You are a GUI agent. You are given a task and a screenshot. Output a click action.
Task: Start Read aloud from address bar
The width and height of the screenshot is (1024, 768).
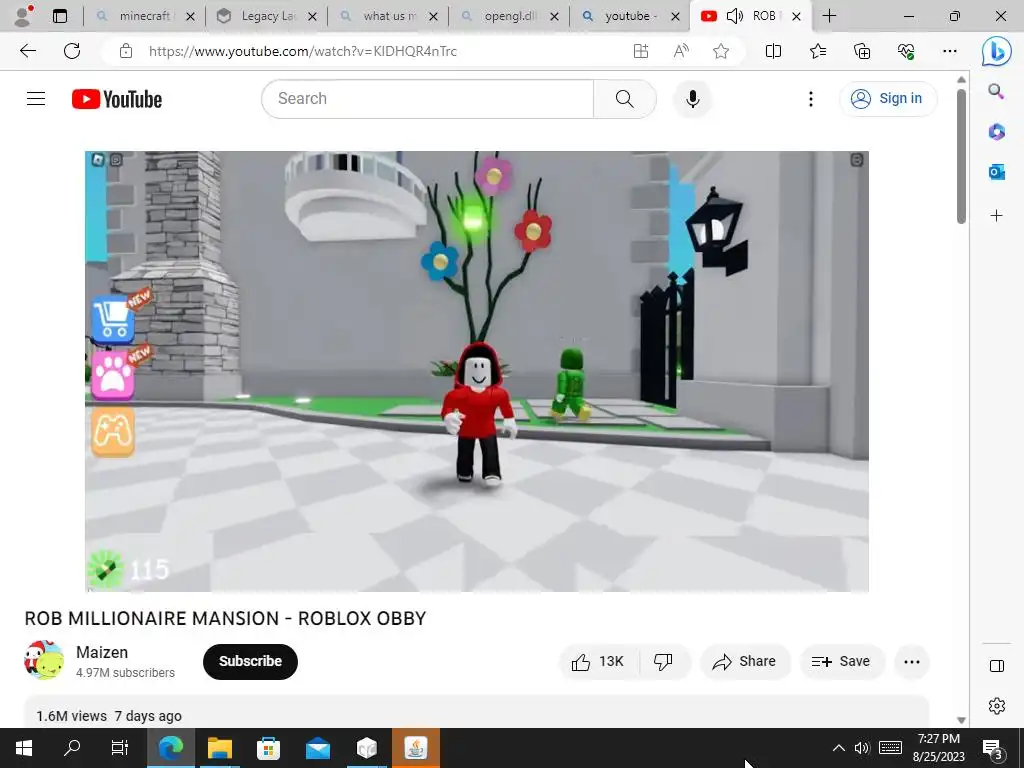click(x=681, y=51)
